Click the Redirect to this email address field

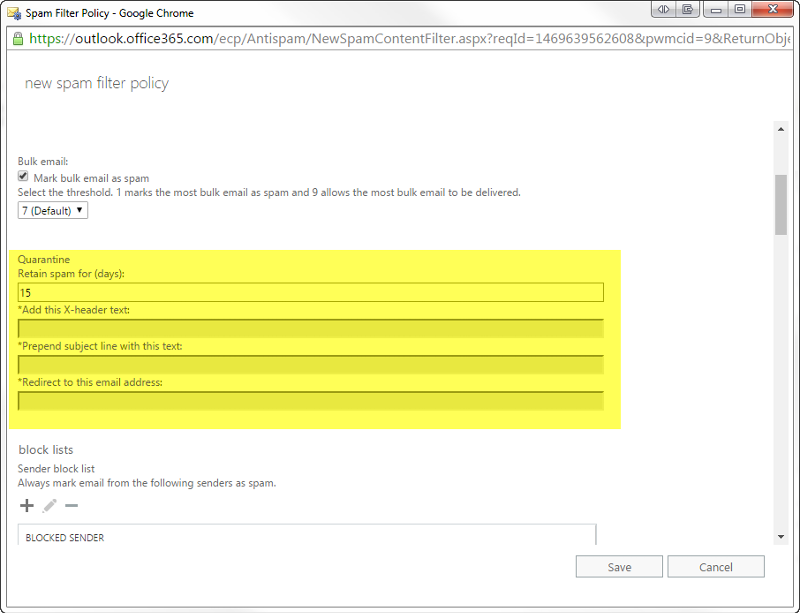(311, 401)
